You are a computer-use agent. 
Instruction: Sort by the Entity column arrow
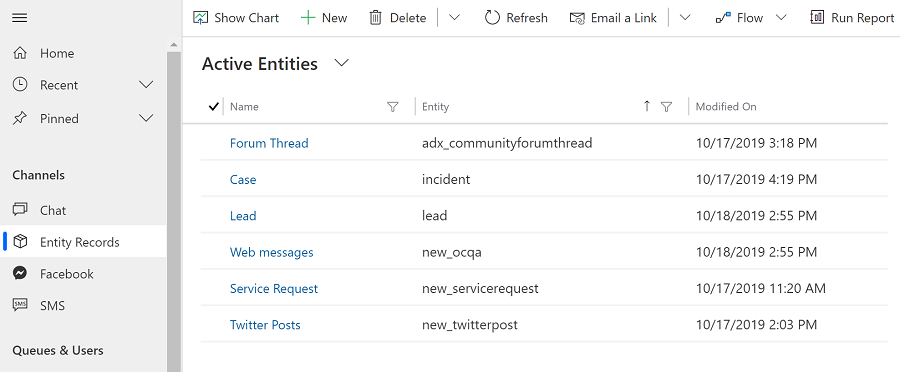(x=647, y=106)
